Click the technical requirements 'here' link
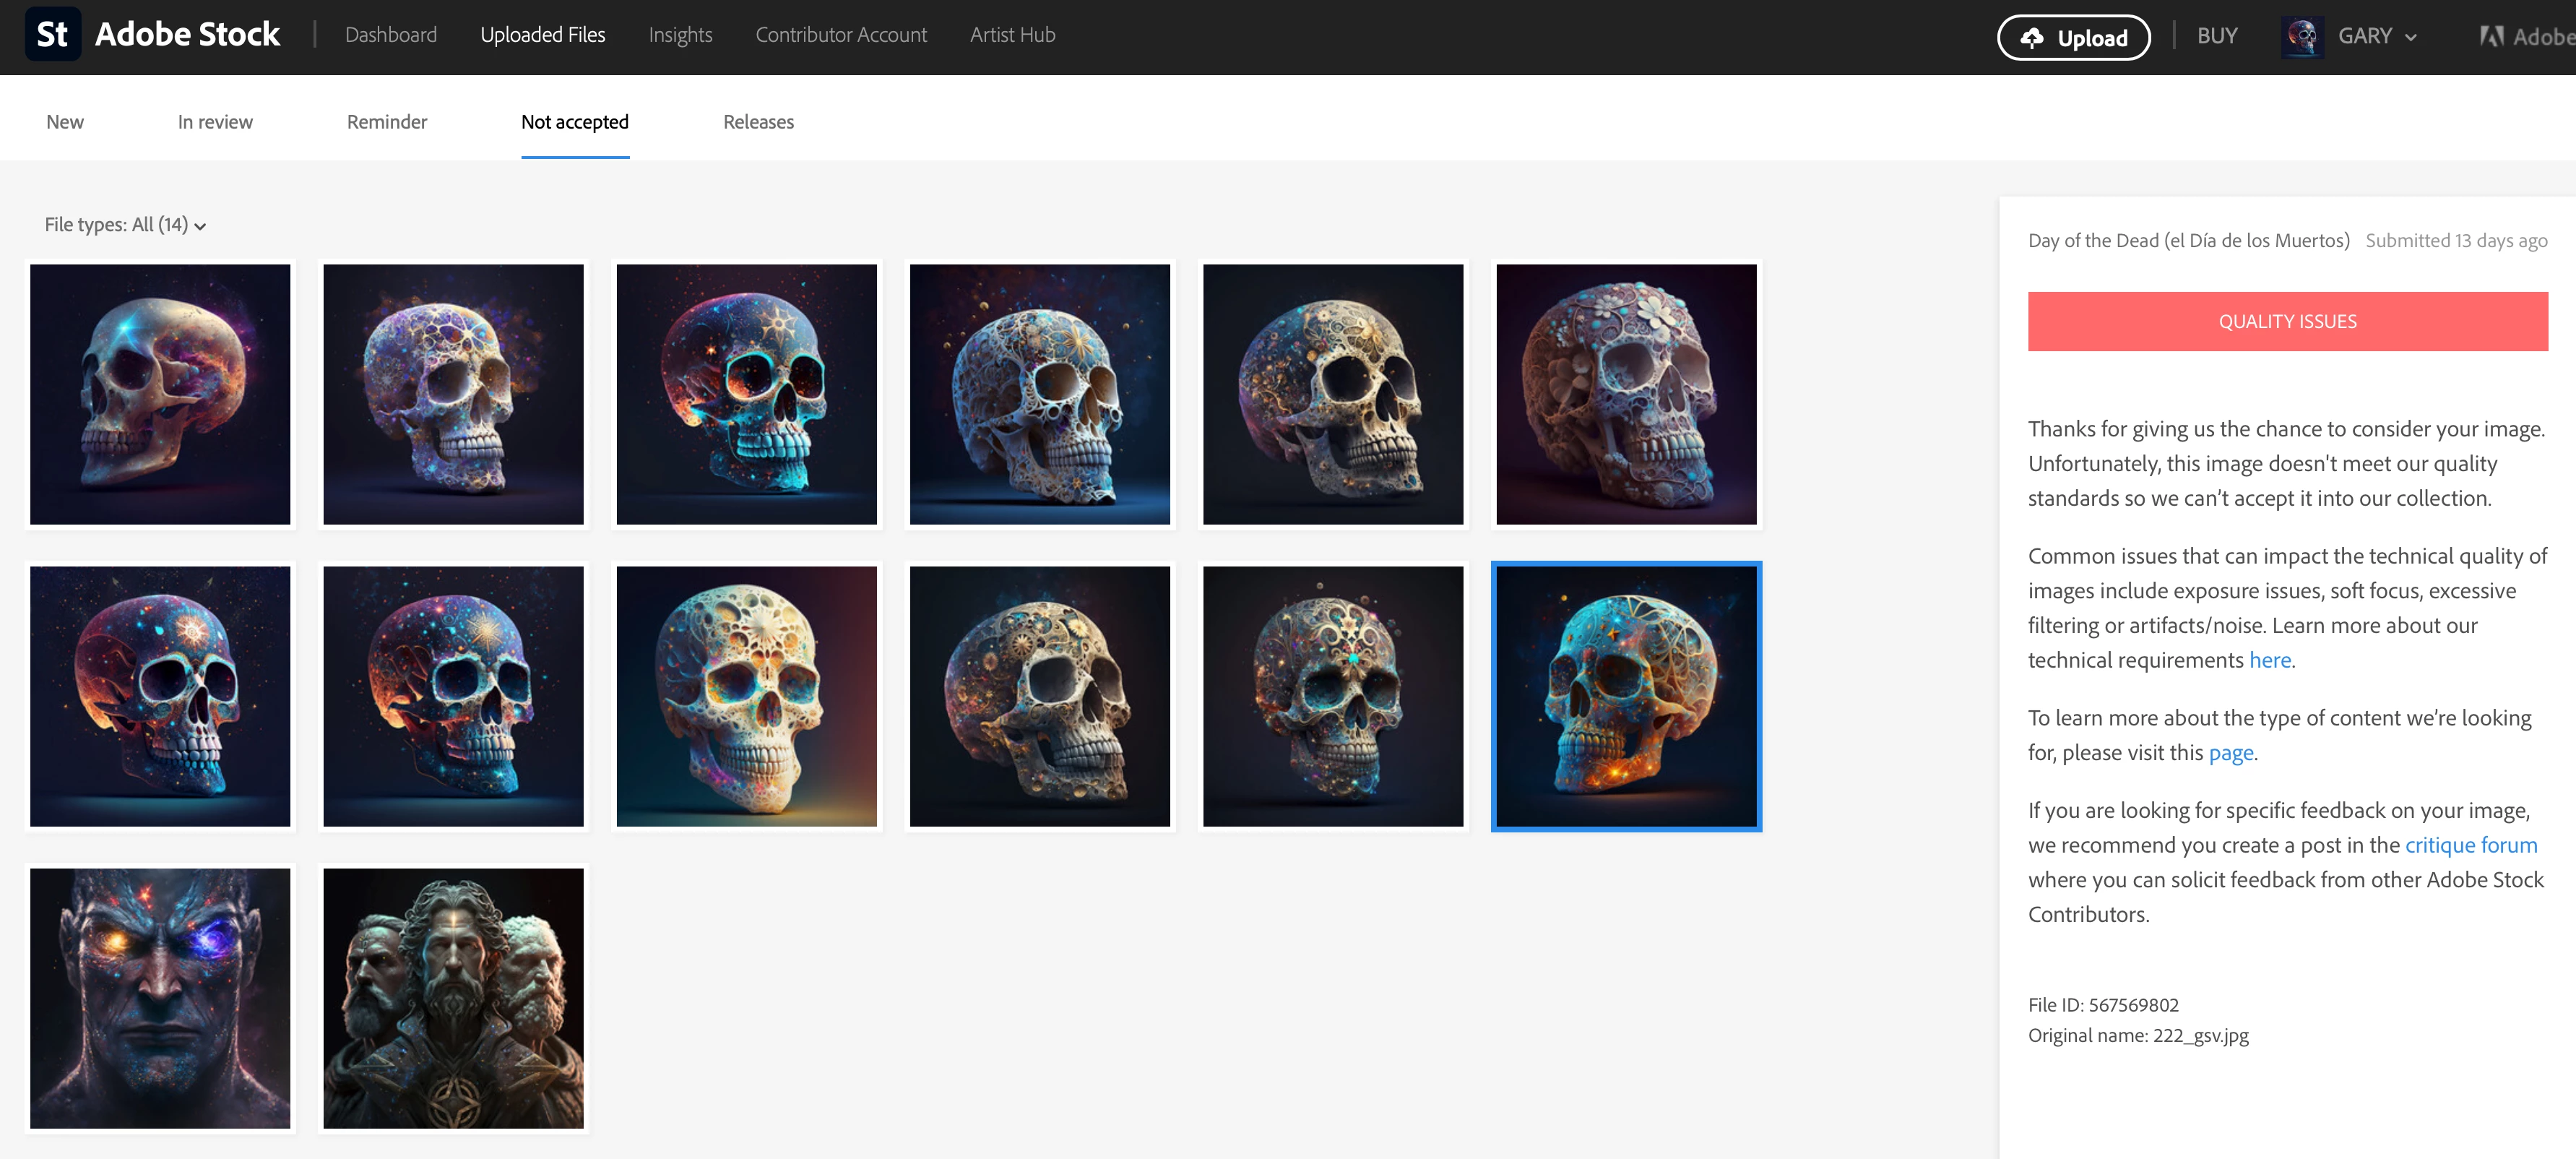Viewport: 2576px width, 1159px height. 2269,660
